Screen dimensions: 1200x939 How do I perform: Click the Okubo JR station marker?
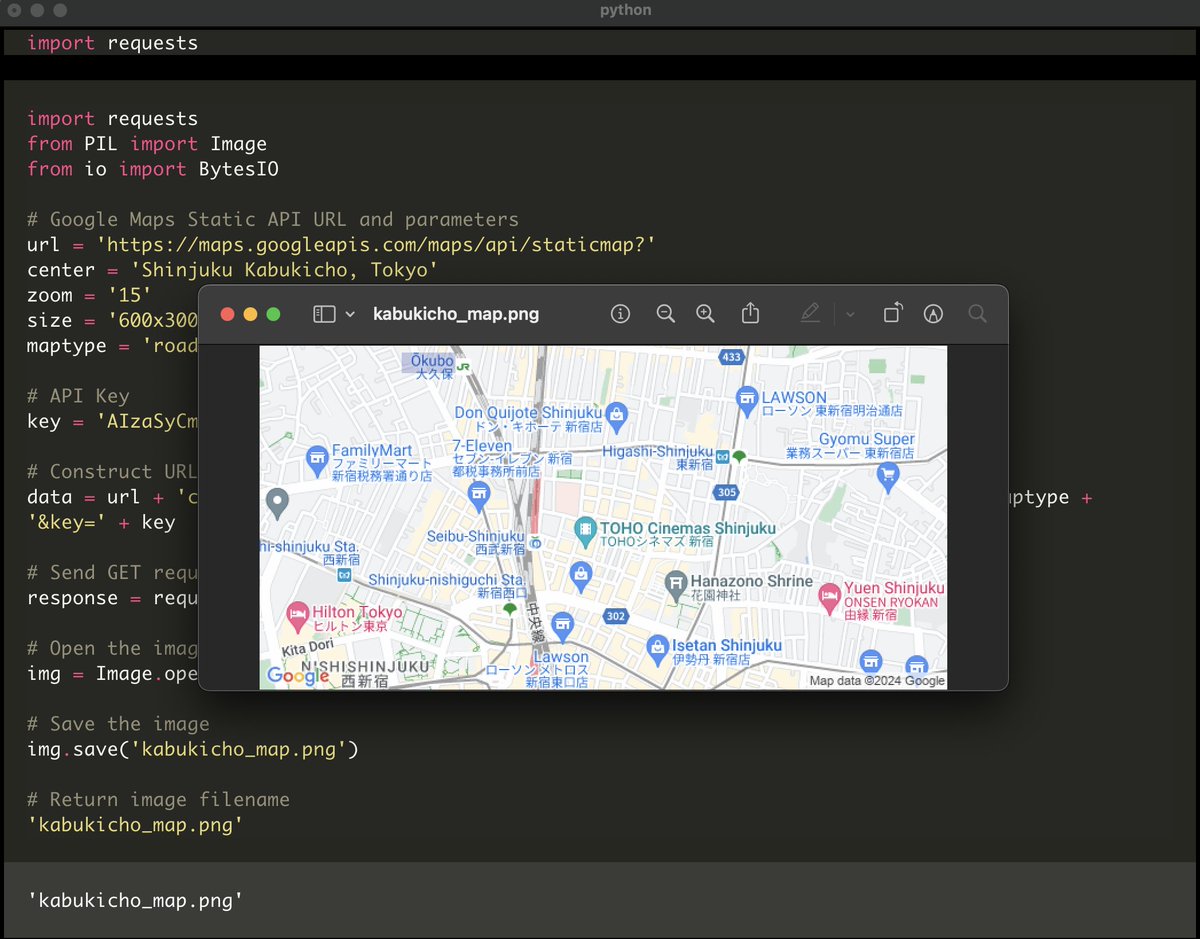pos(463,367)
